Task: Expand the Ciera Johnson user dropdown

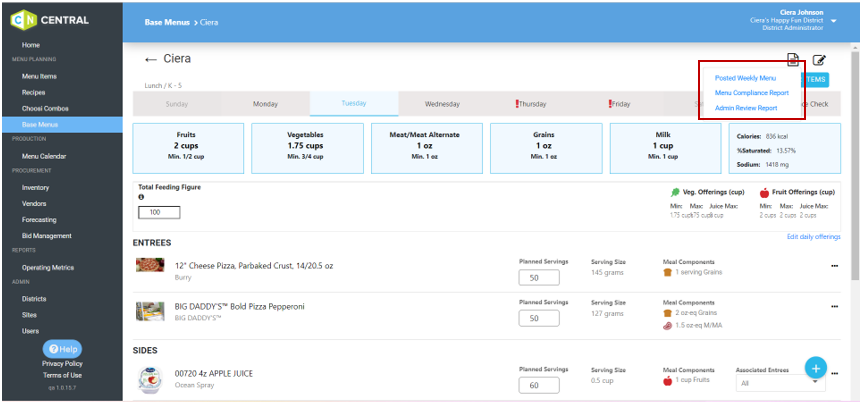Action: click(833, 21)
